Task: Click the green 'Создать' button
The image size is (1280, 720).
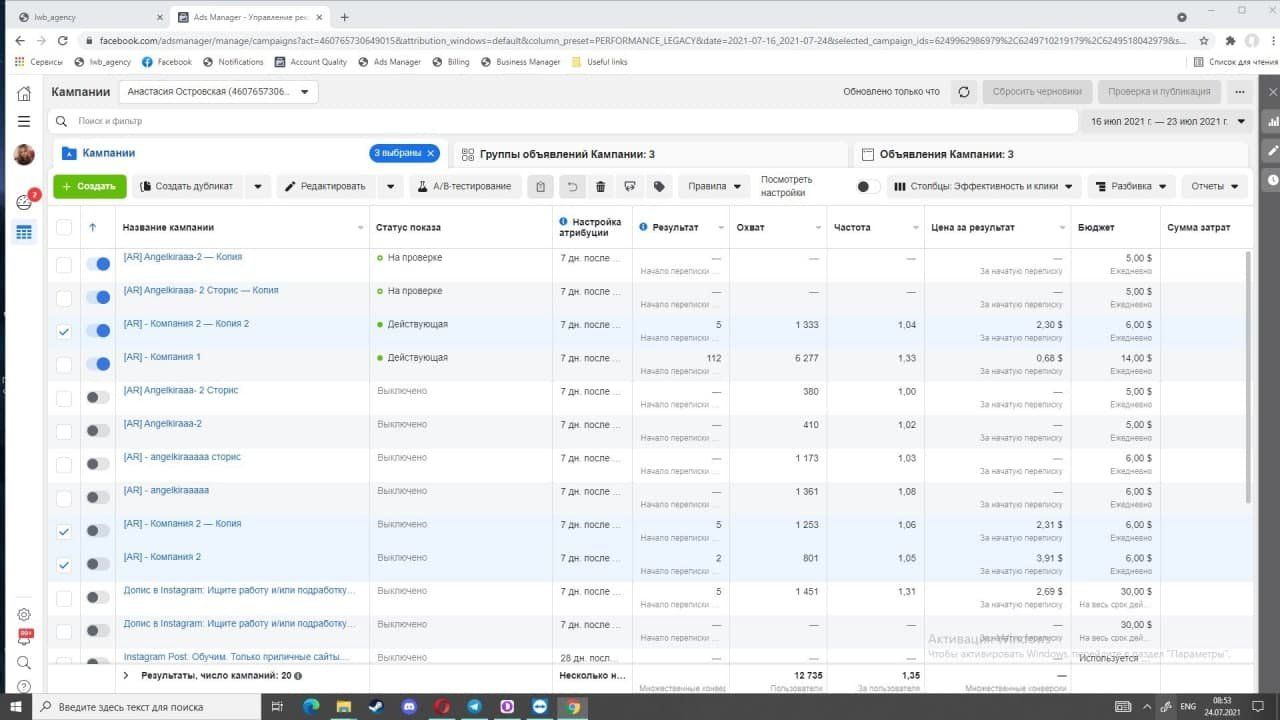Action: pyautogui.click(x=89, y=186)
